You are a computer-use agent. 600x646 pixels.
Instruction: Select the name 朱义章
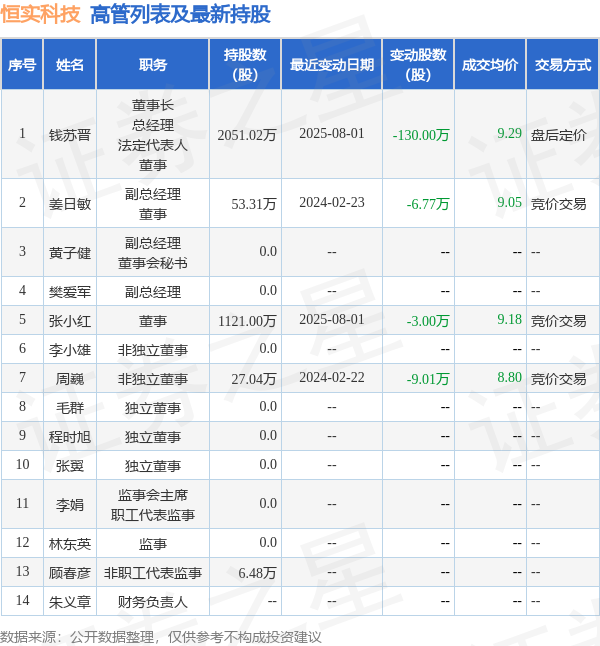(70, 602)
